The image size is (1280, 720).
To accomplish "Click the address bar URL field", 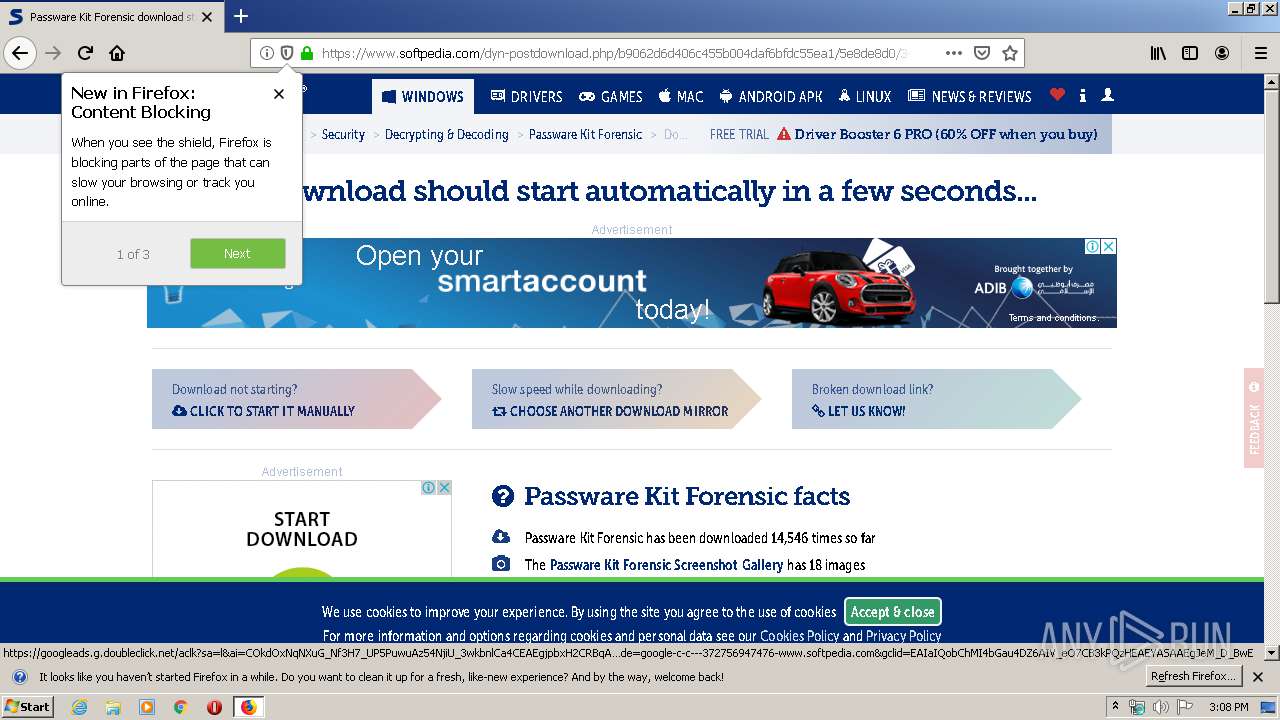I will coord(614,53).
